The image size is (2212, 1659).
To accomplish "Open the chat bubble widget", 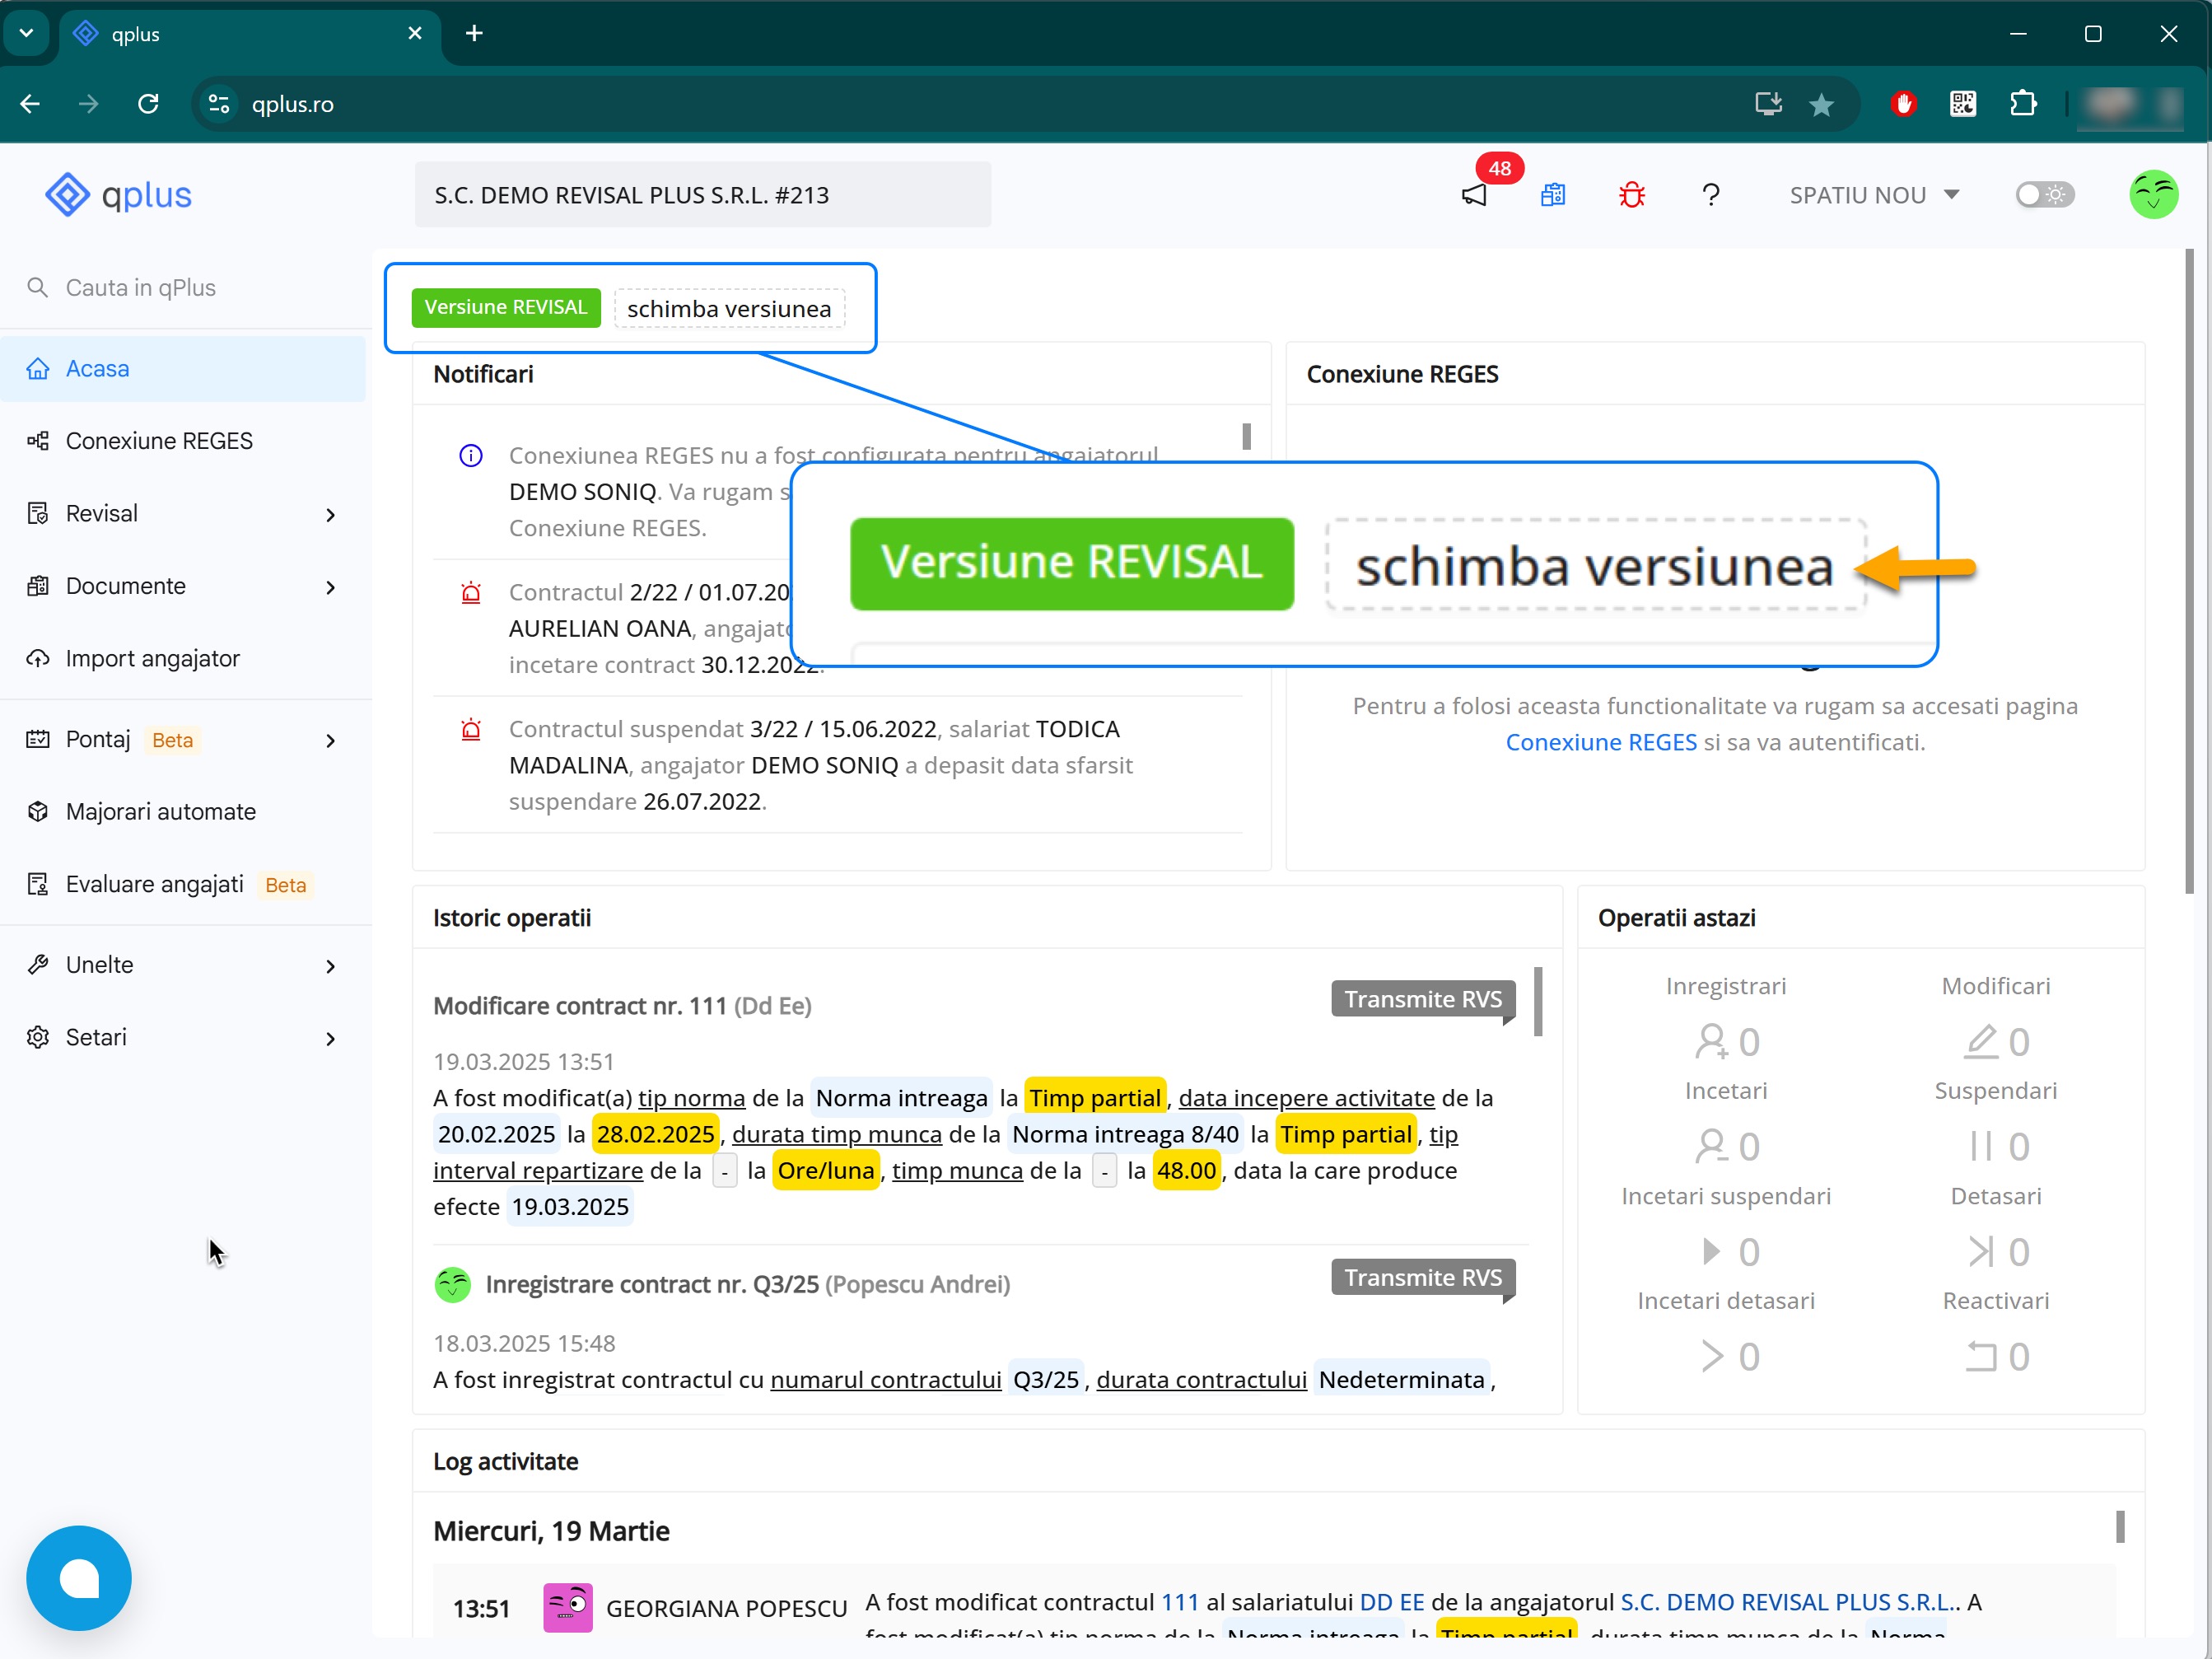I will [x=79, y=1577].
